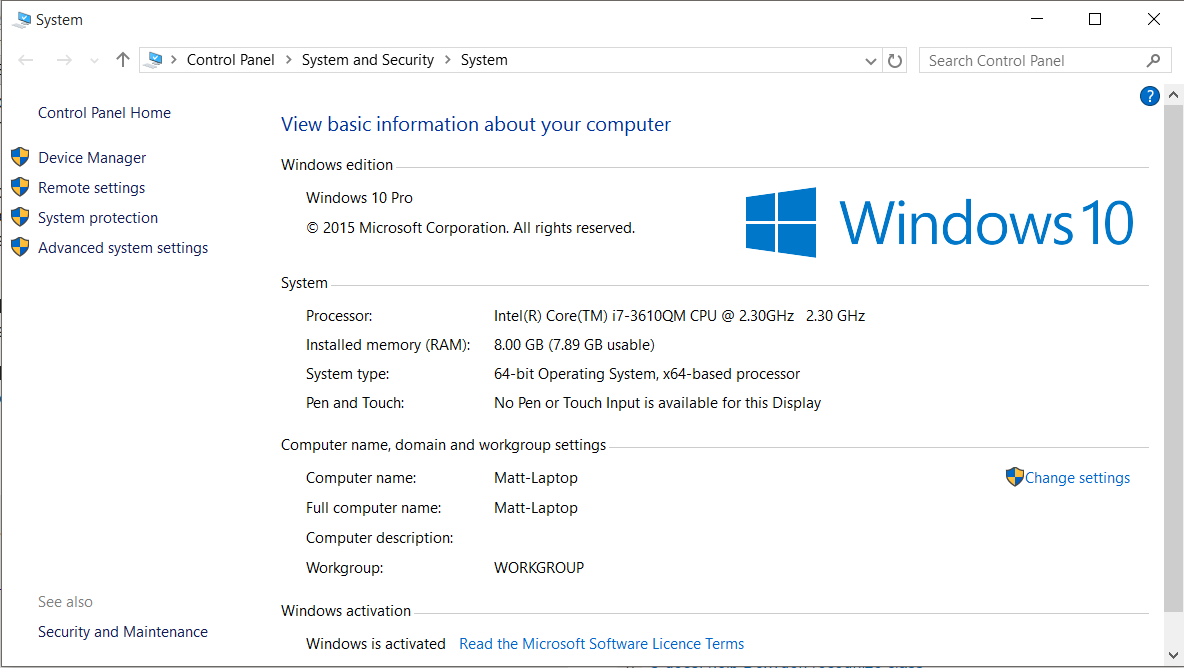Click the computer icon in address bar

point(153,60)
